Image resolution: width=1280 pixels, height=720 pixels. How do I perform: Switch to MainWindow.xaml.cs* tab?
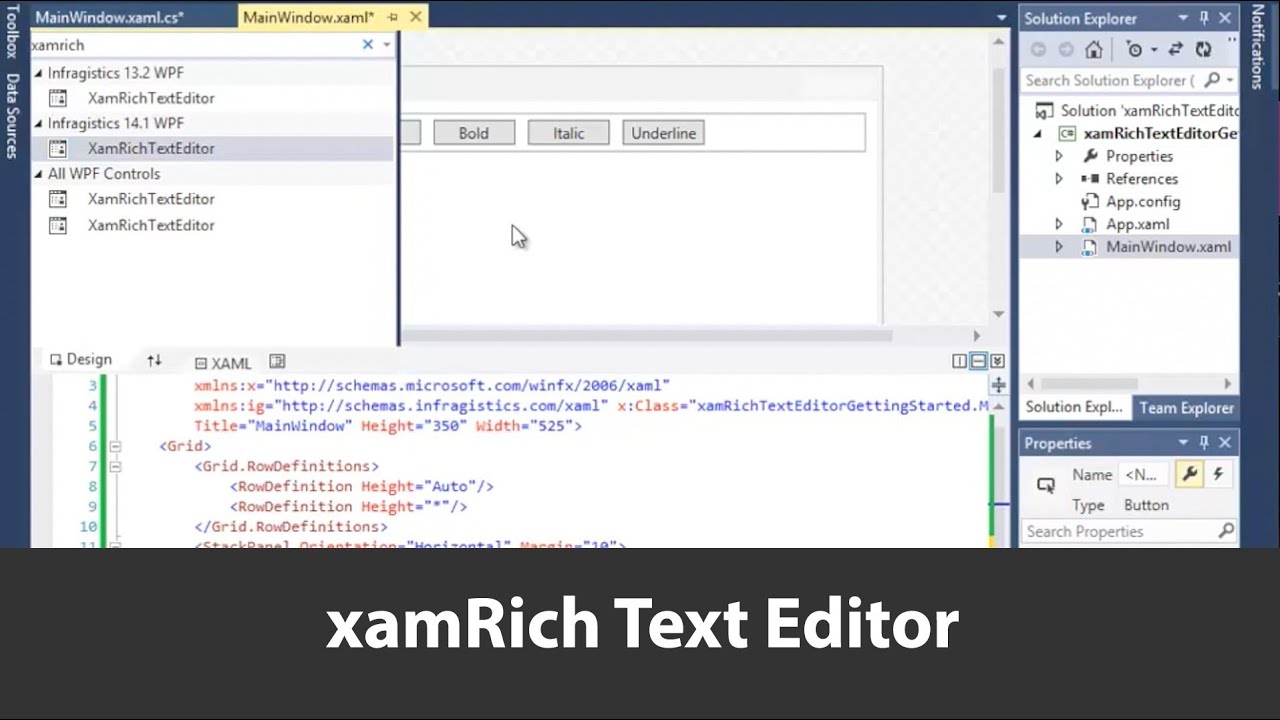[110, 17]
